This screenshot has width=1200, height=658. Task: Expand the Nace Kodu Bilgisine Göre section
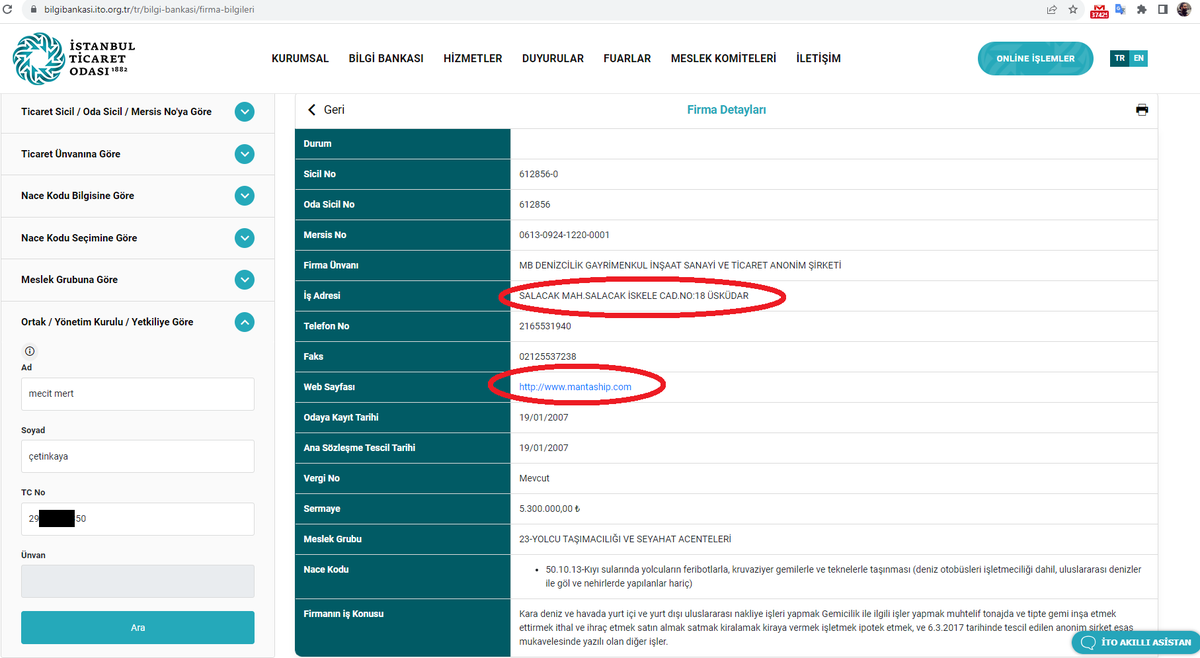(245, 196)
